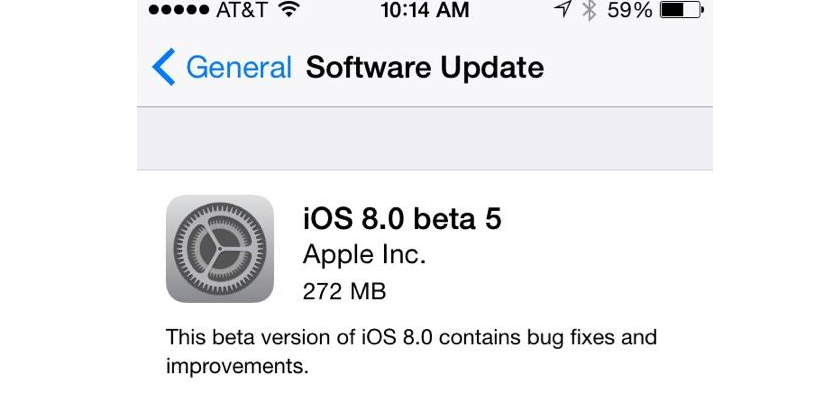Tap the Settings gear app icon
840x400 pixels.
(220, 249)
